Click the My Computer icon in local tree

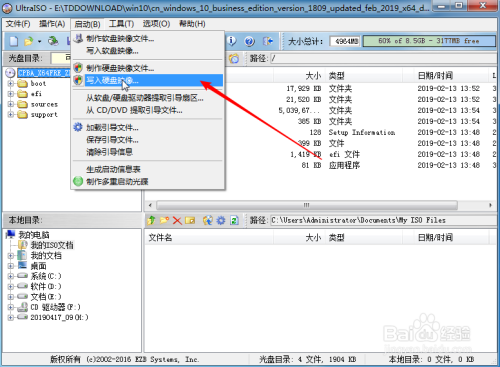(x=11, y=235)
